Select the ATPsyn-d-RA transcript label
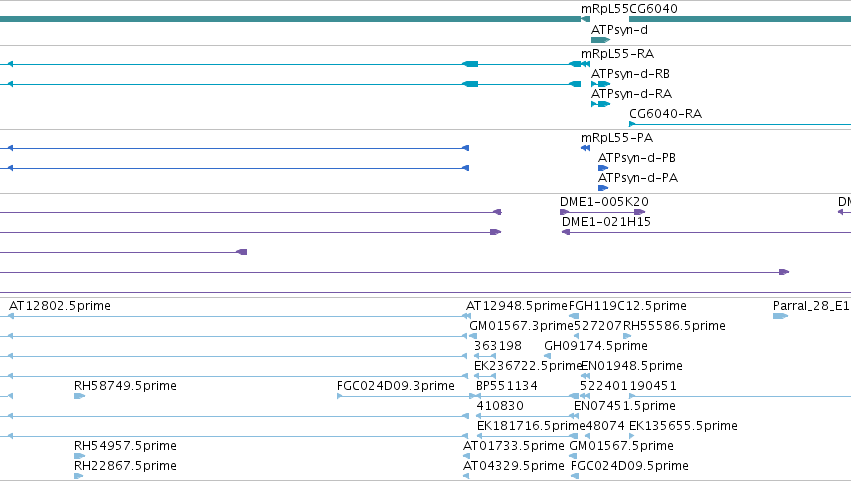The height and width of the screenshot is (481, 851). [x=631, y=94]
